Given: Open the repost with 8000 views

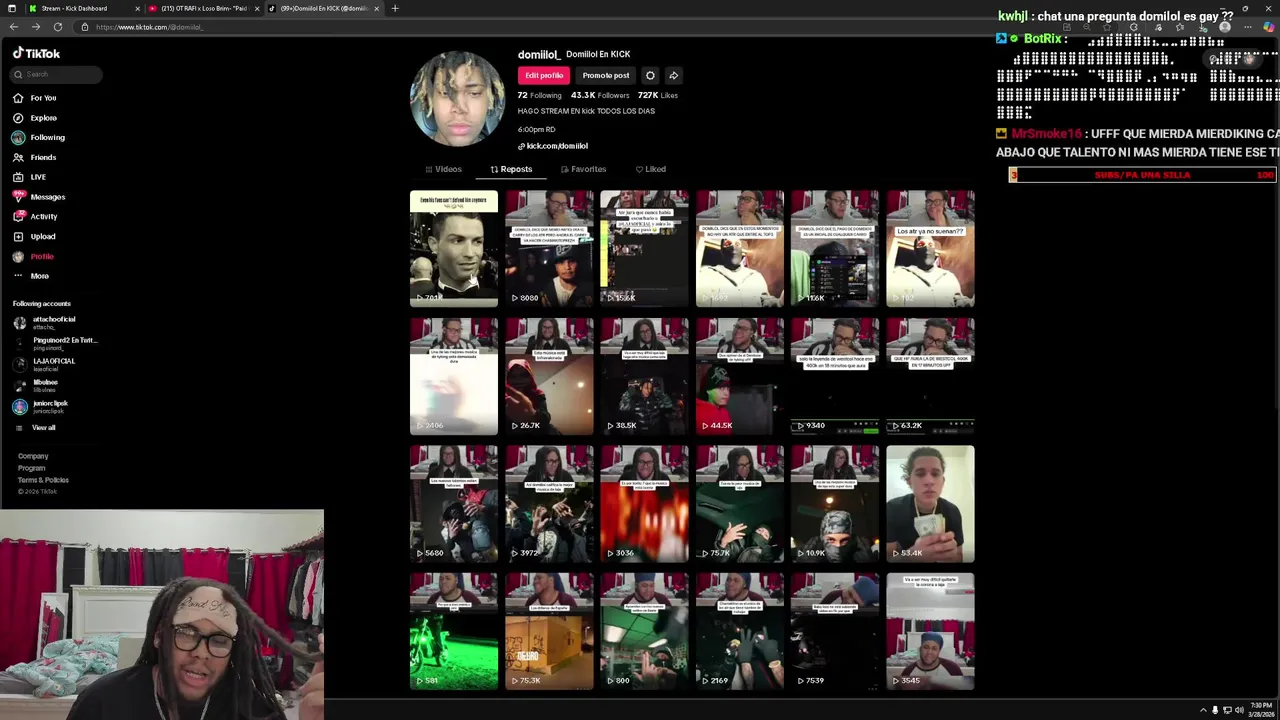Looking at the screenshot, I should pos(549,248).
